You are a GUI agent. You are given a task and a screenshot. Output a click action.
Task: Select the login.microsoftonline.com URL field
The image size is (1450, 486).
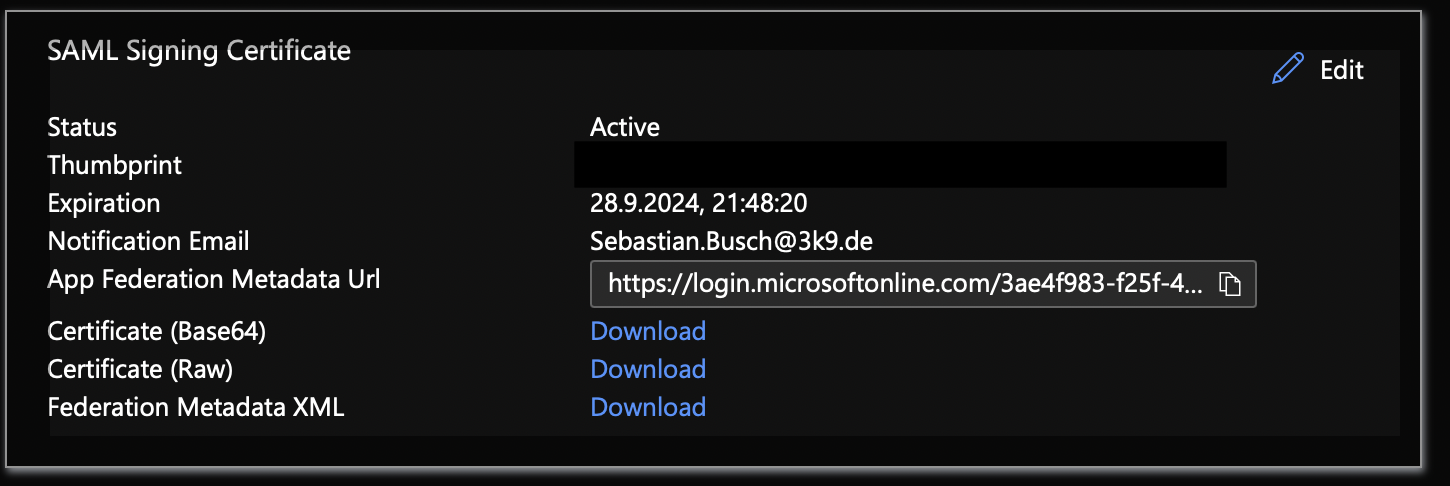pos(923,284)
